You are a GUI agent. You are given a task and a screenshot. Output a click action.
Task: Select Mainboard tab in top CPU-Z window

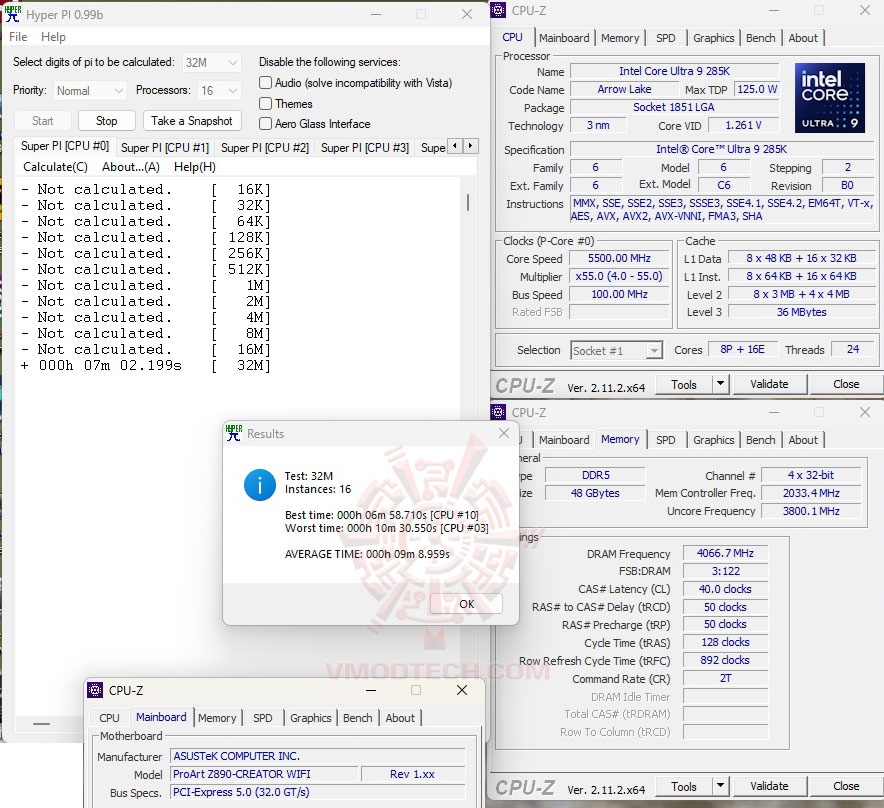564,38
